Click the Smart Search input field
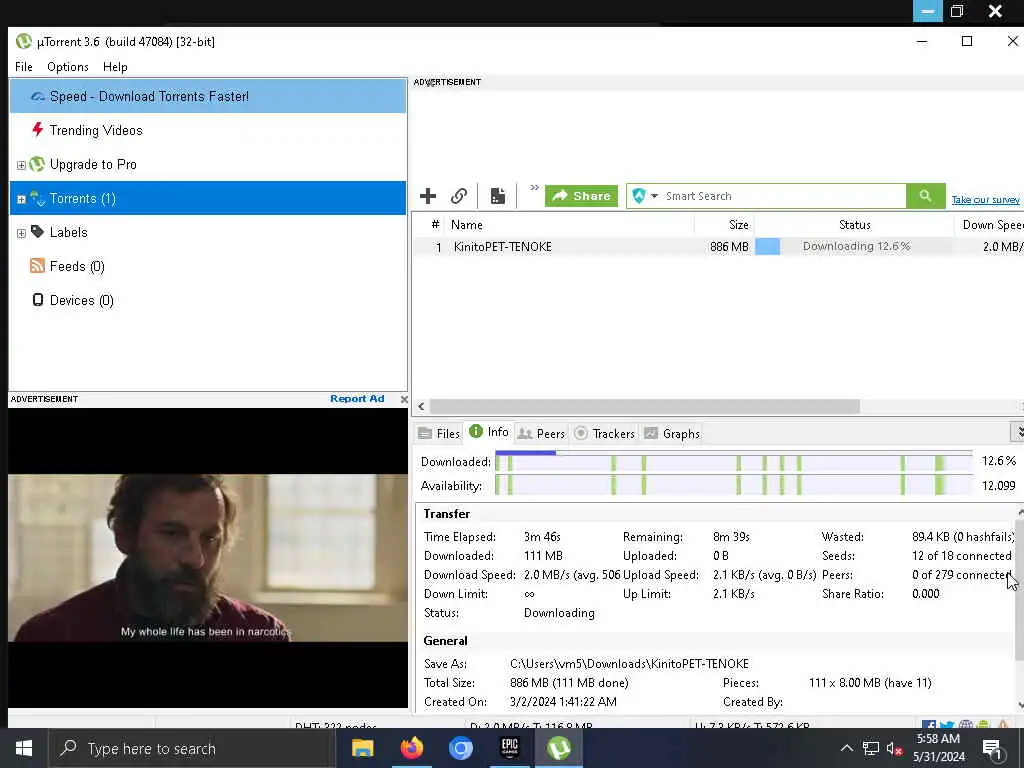This screenshot has width=1024, height=768. (784, 196)
